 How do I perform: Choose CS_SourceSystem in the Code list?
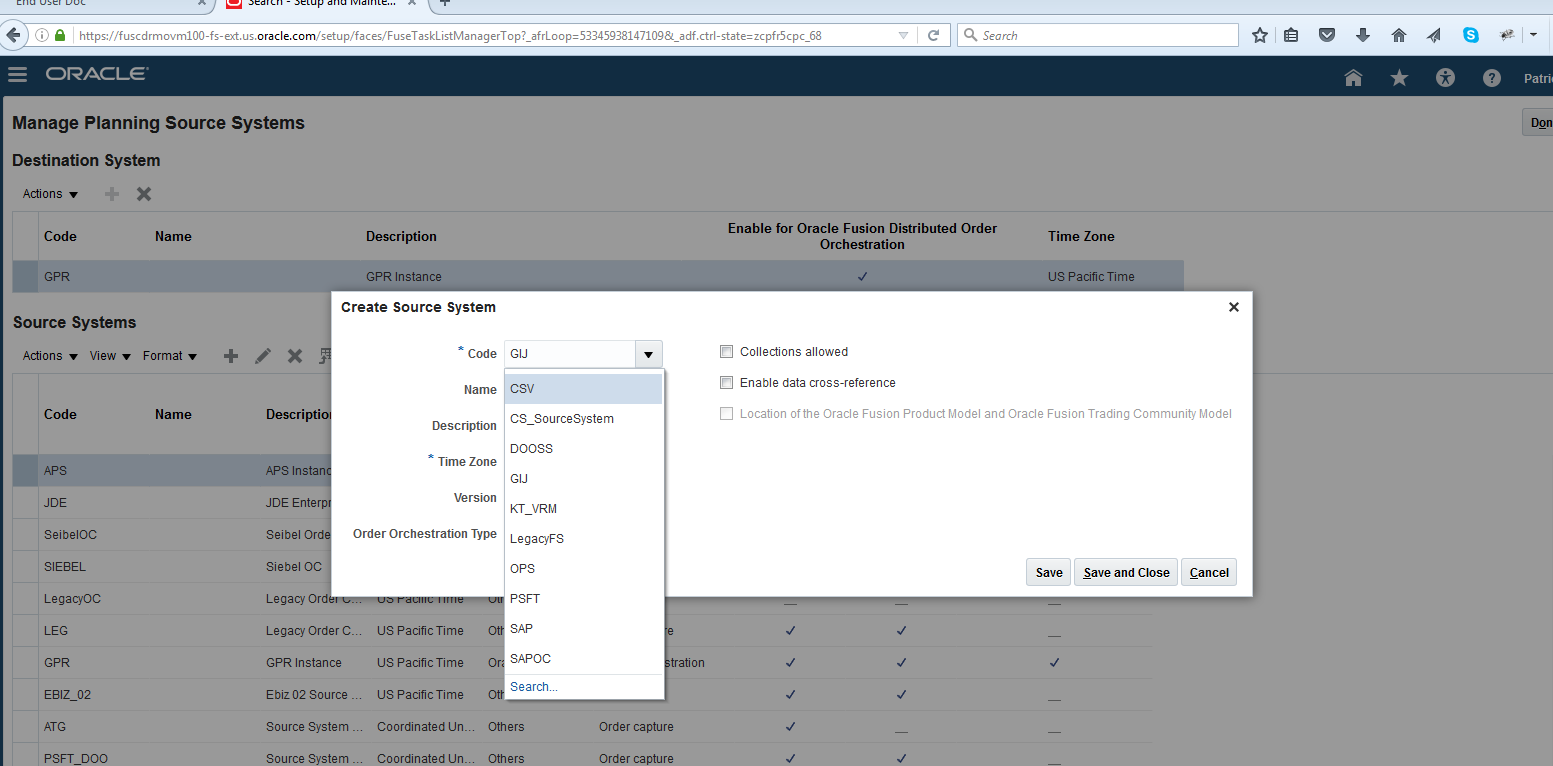(x=584, y=419)
